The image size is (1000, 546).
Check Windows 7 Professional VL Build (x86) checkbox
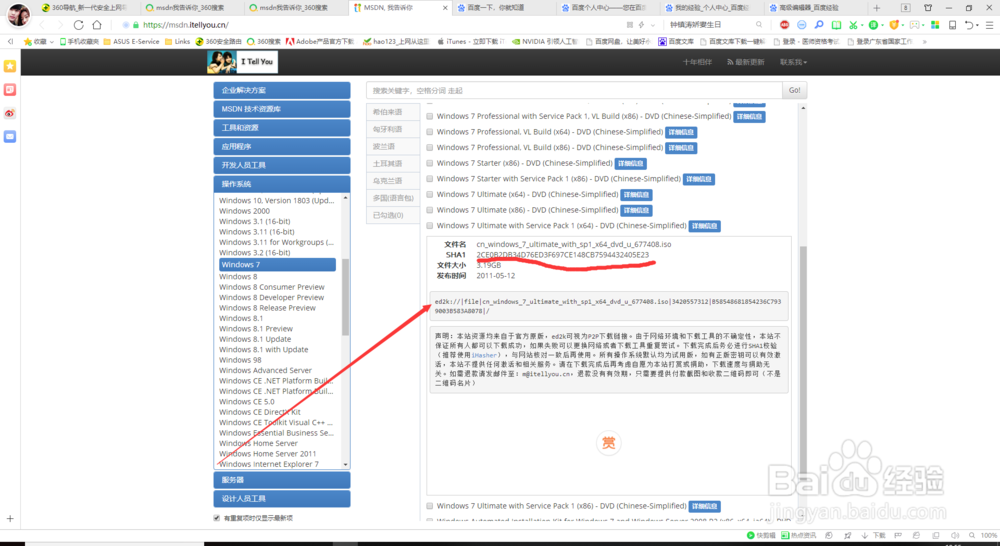[430, 147]
